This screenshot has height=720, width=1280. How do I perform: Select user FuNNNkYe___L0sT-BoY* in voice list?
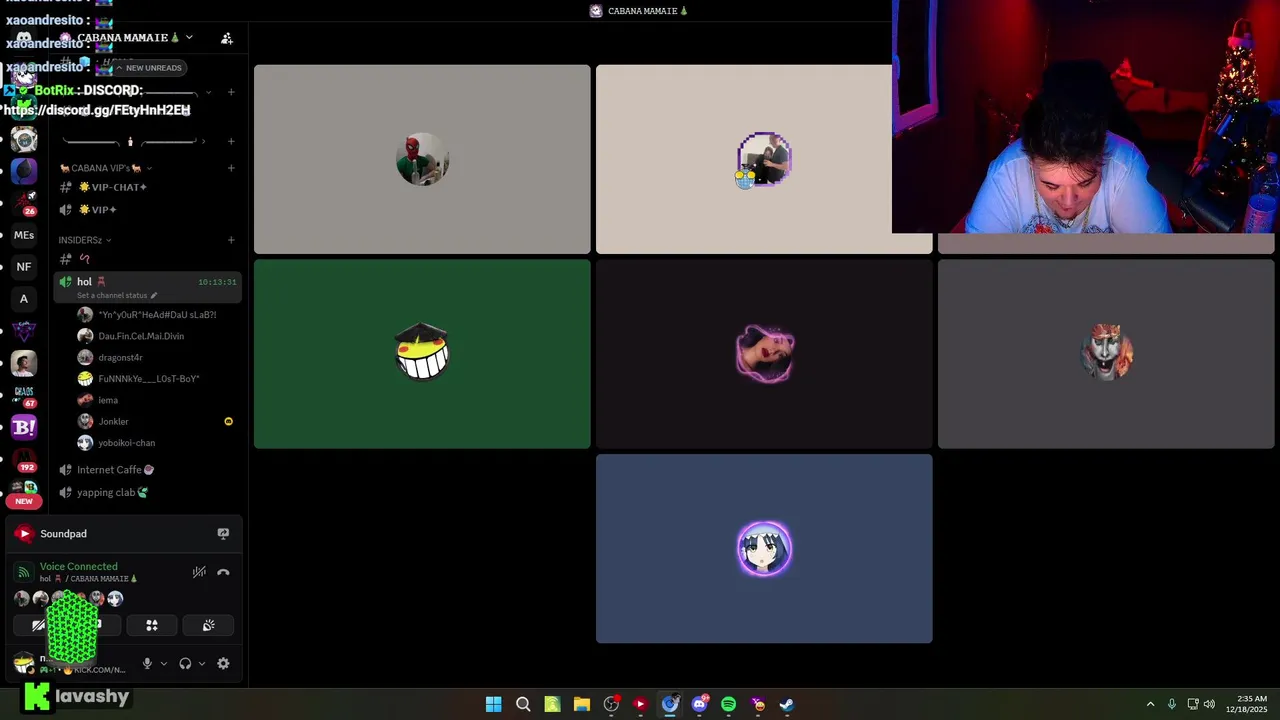pos(148,379)
